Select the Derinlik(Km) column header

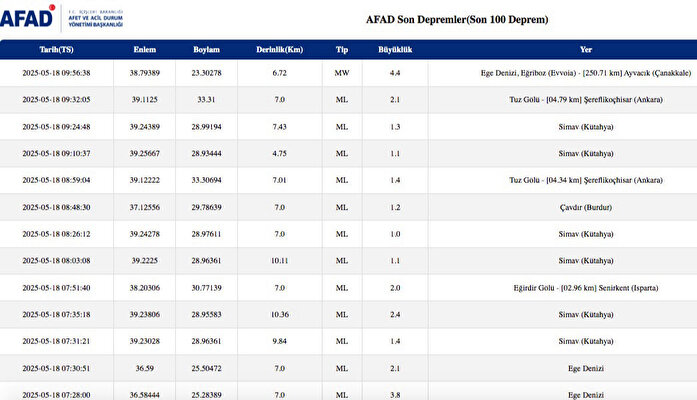(280, 50)
